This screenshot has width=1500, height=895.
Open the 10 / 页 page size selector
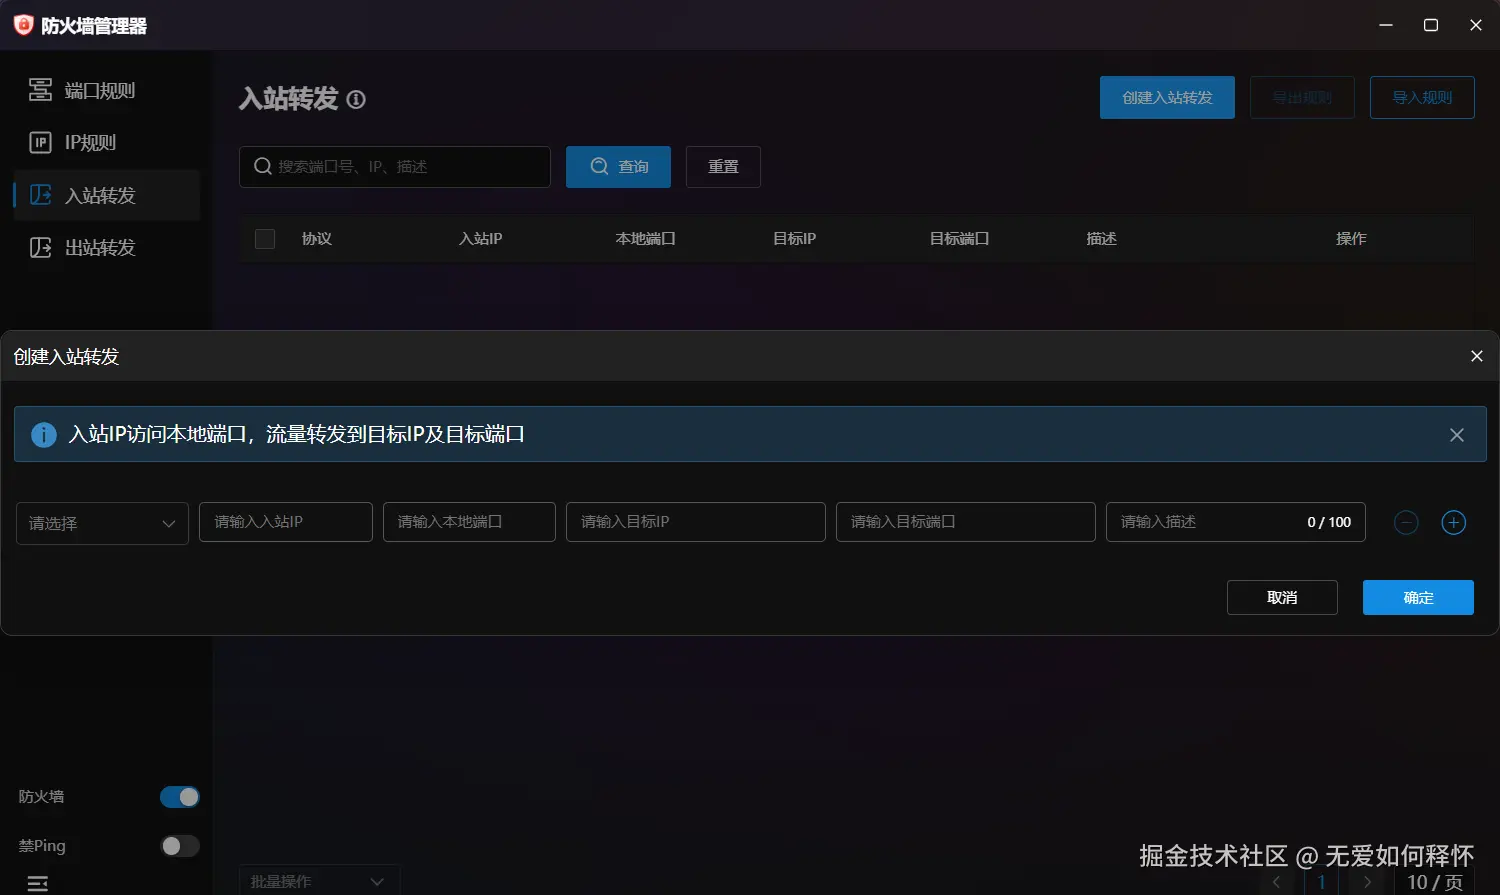tap(1435, 882)
